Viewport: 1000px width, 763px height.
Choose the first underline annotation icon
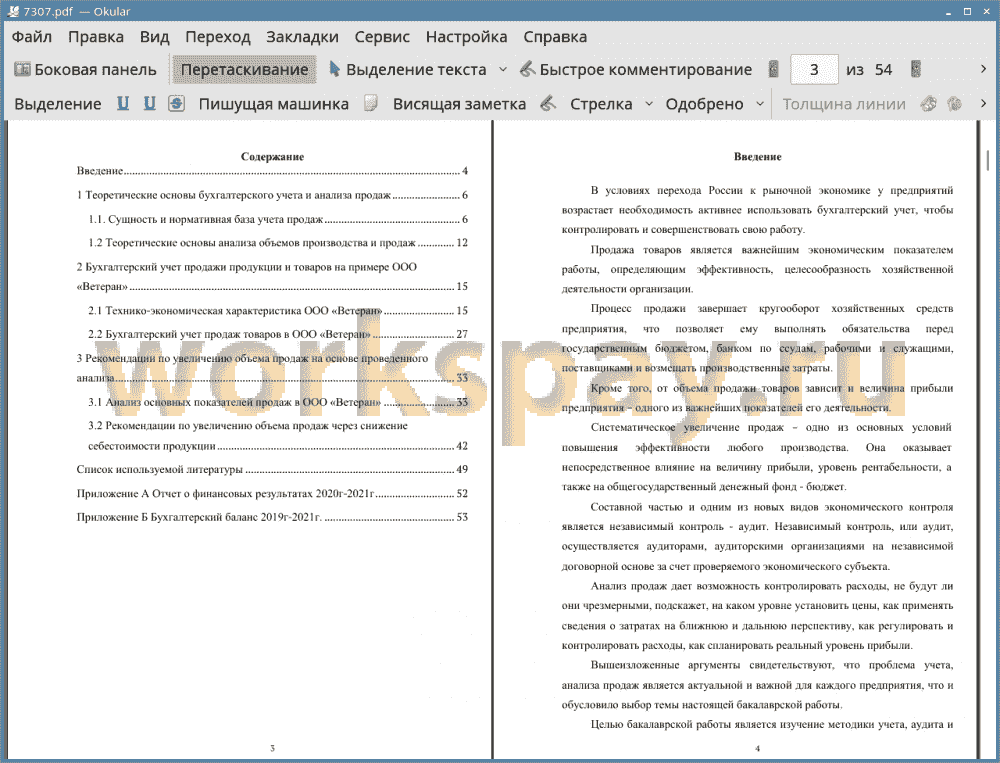pos(123,103)
